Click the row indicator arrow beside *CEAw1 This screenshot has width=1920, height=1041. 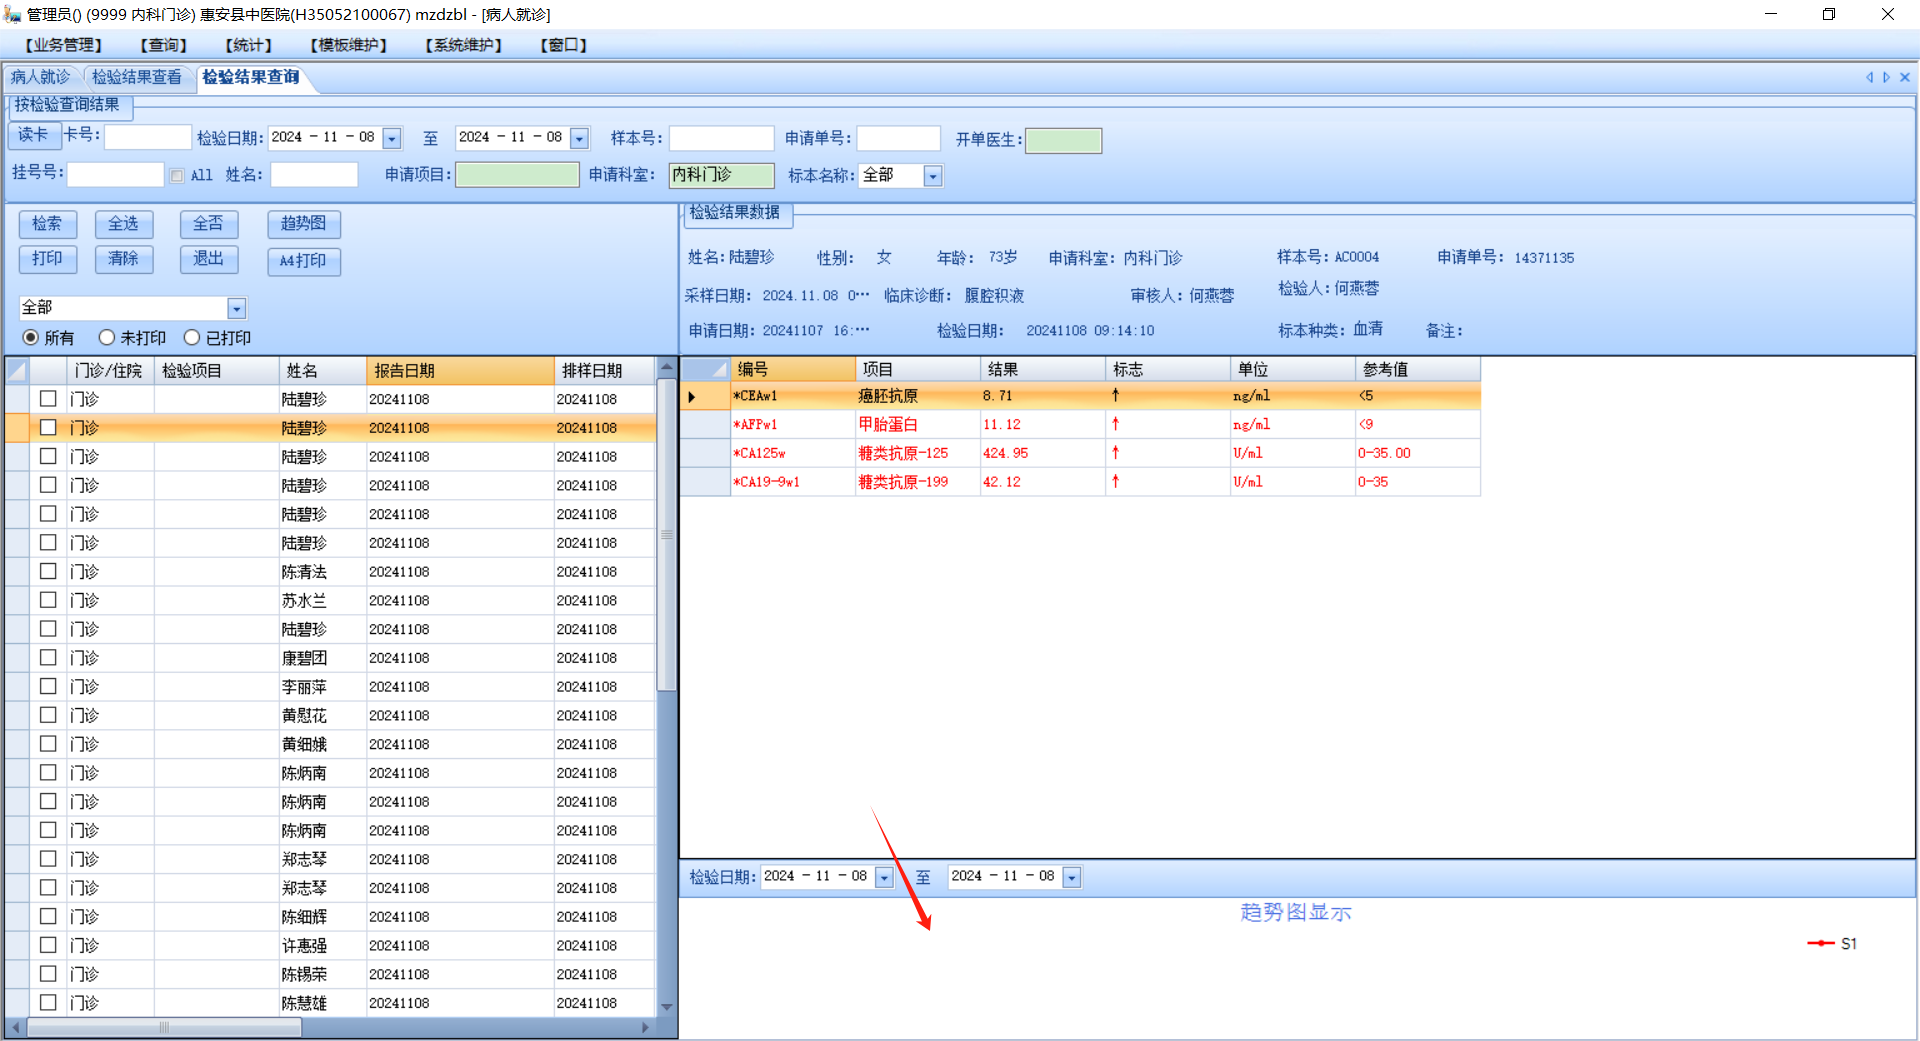coord(692,397)
